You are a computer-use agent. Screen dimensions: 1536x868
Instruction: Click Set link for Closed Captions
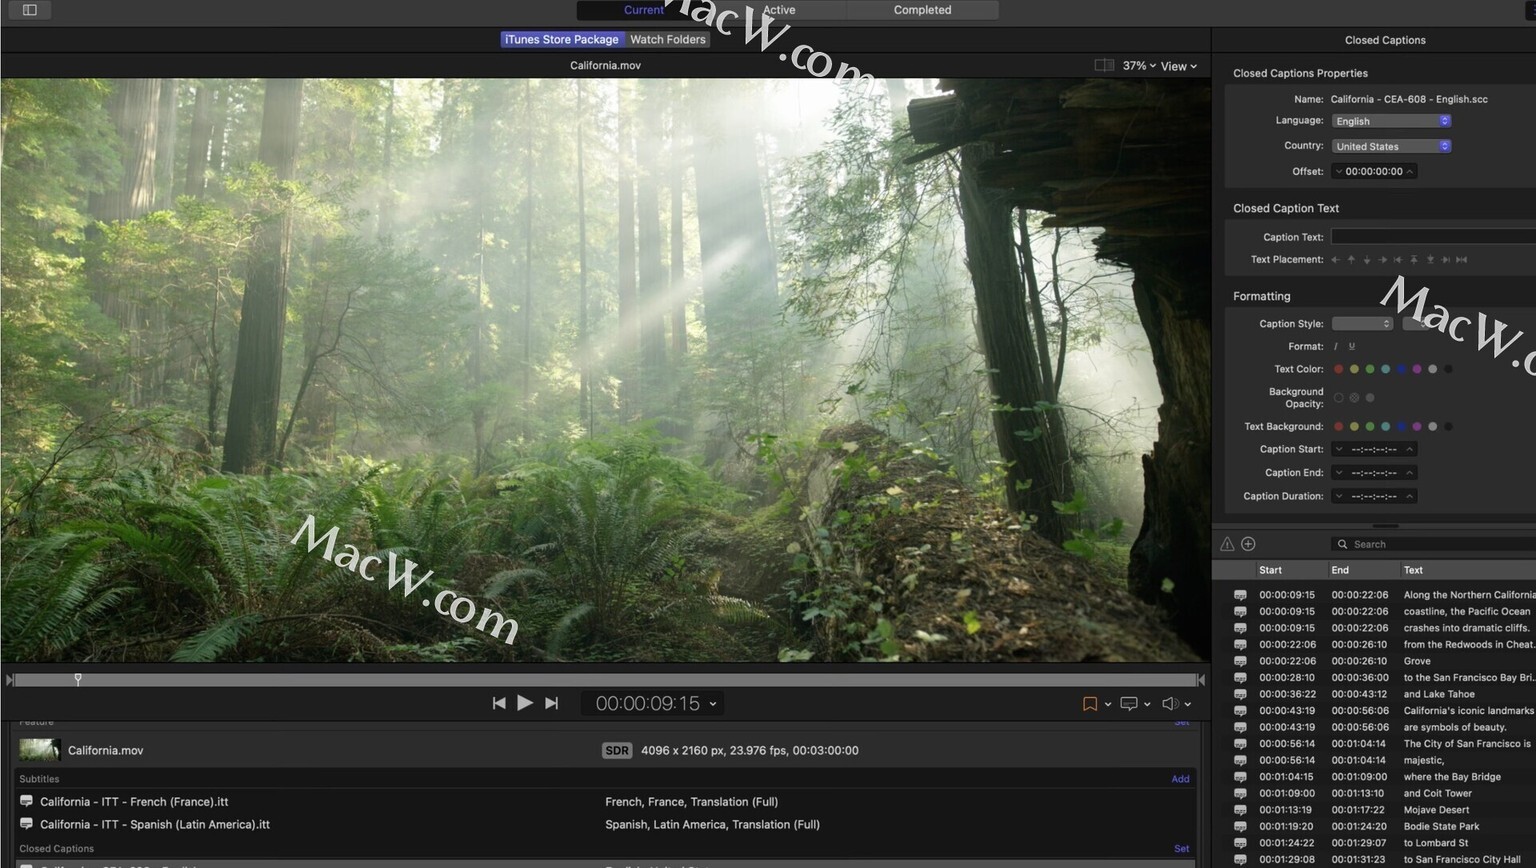point(1181,849)
